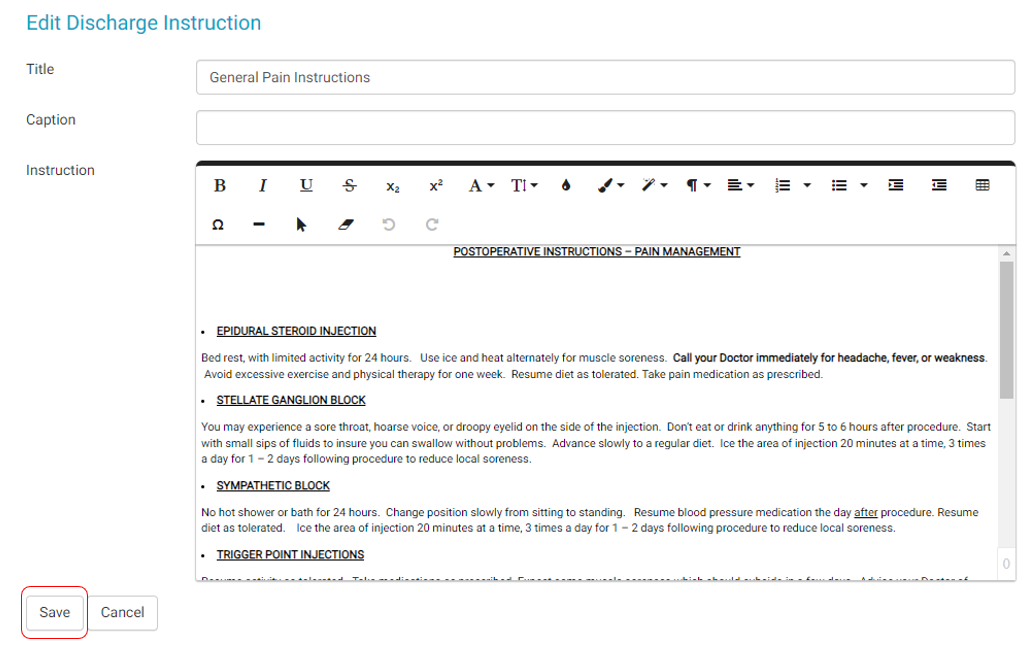Image resolution: width=1028 pixels, height=660 pixels.
Task: Increase indent of the paragraph
Action: 896,185
